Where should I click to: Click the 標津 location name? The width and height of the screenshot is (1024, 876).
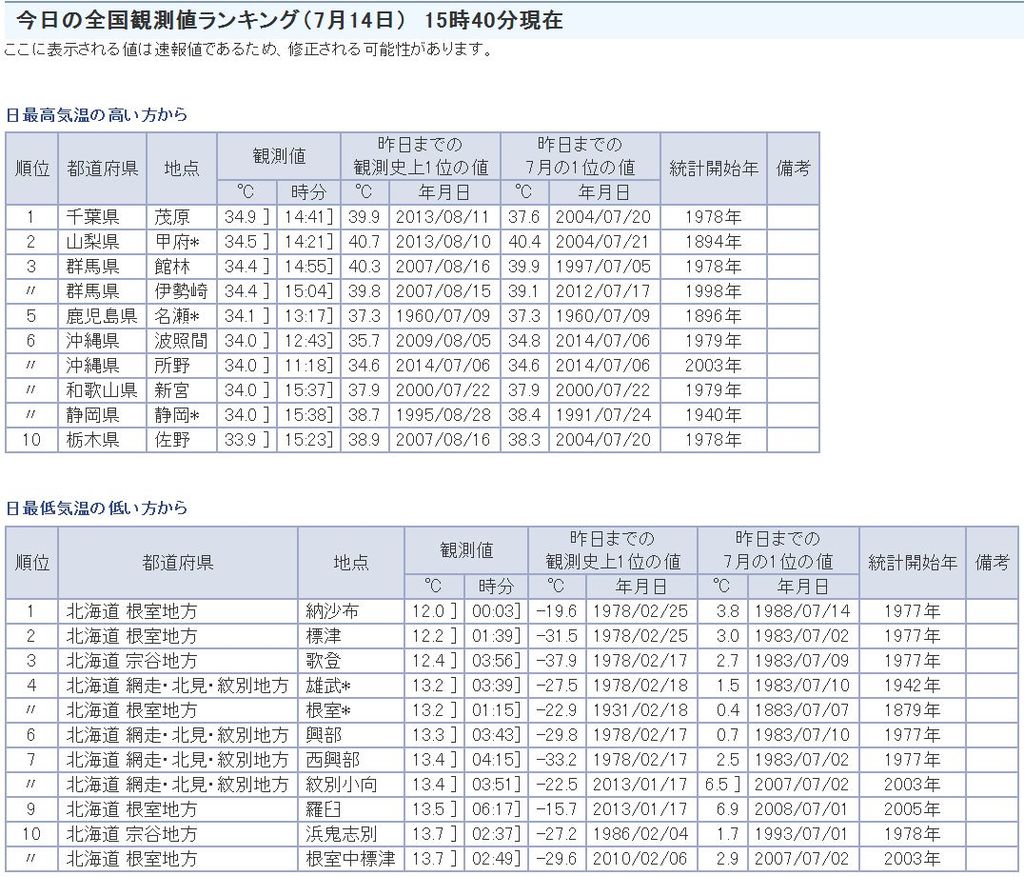323,636
